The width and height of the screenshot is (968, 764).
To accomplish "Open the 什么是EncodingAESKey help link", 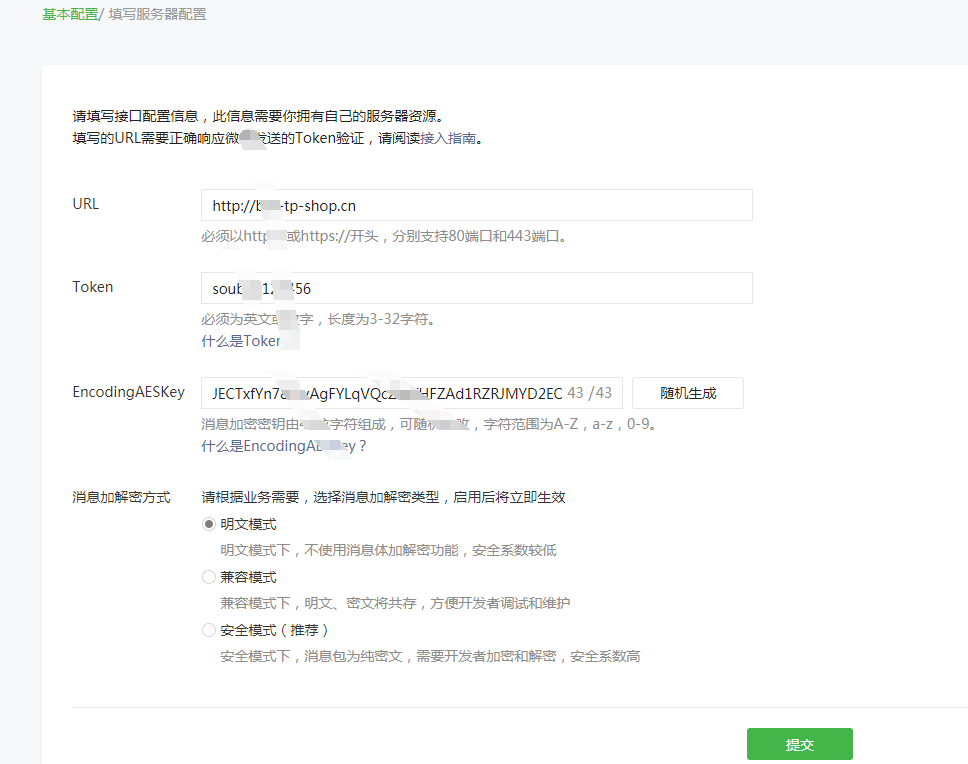I will pos(284,446).
